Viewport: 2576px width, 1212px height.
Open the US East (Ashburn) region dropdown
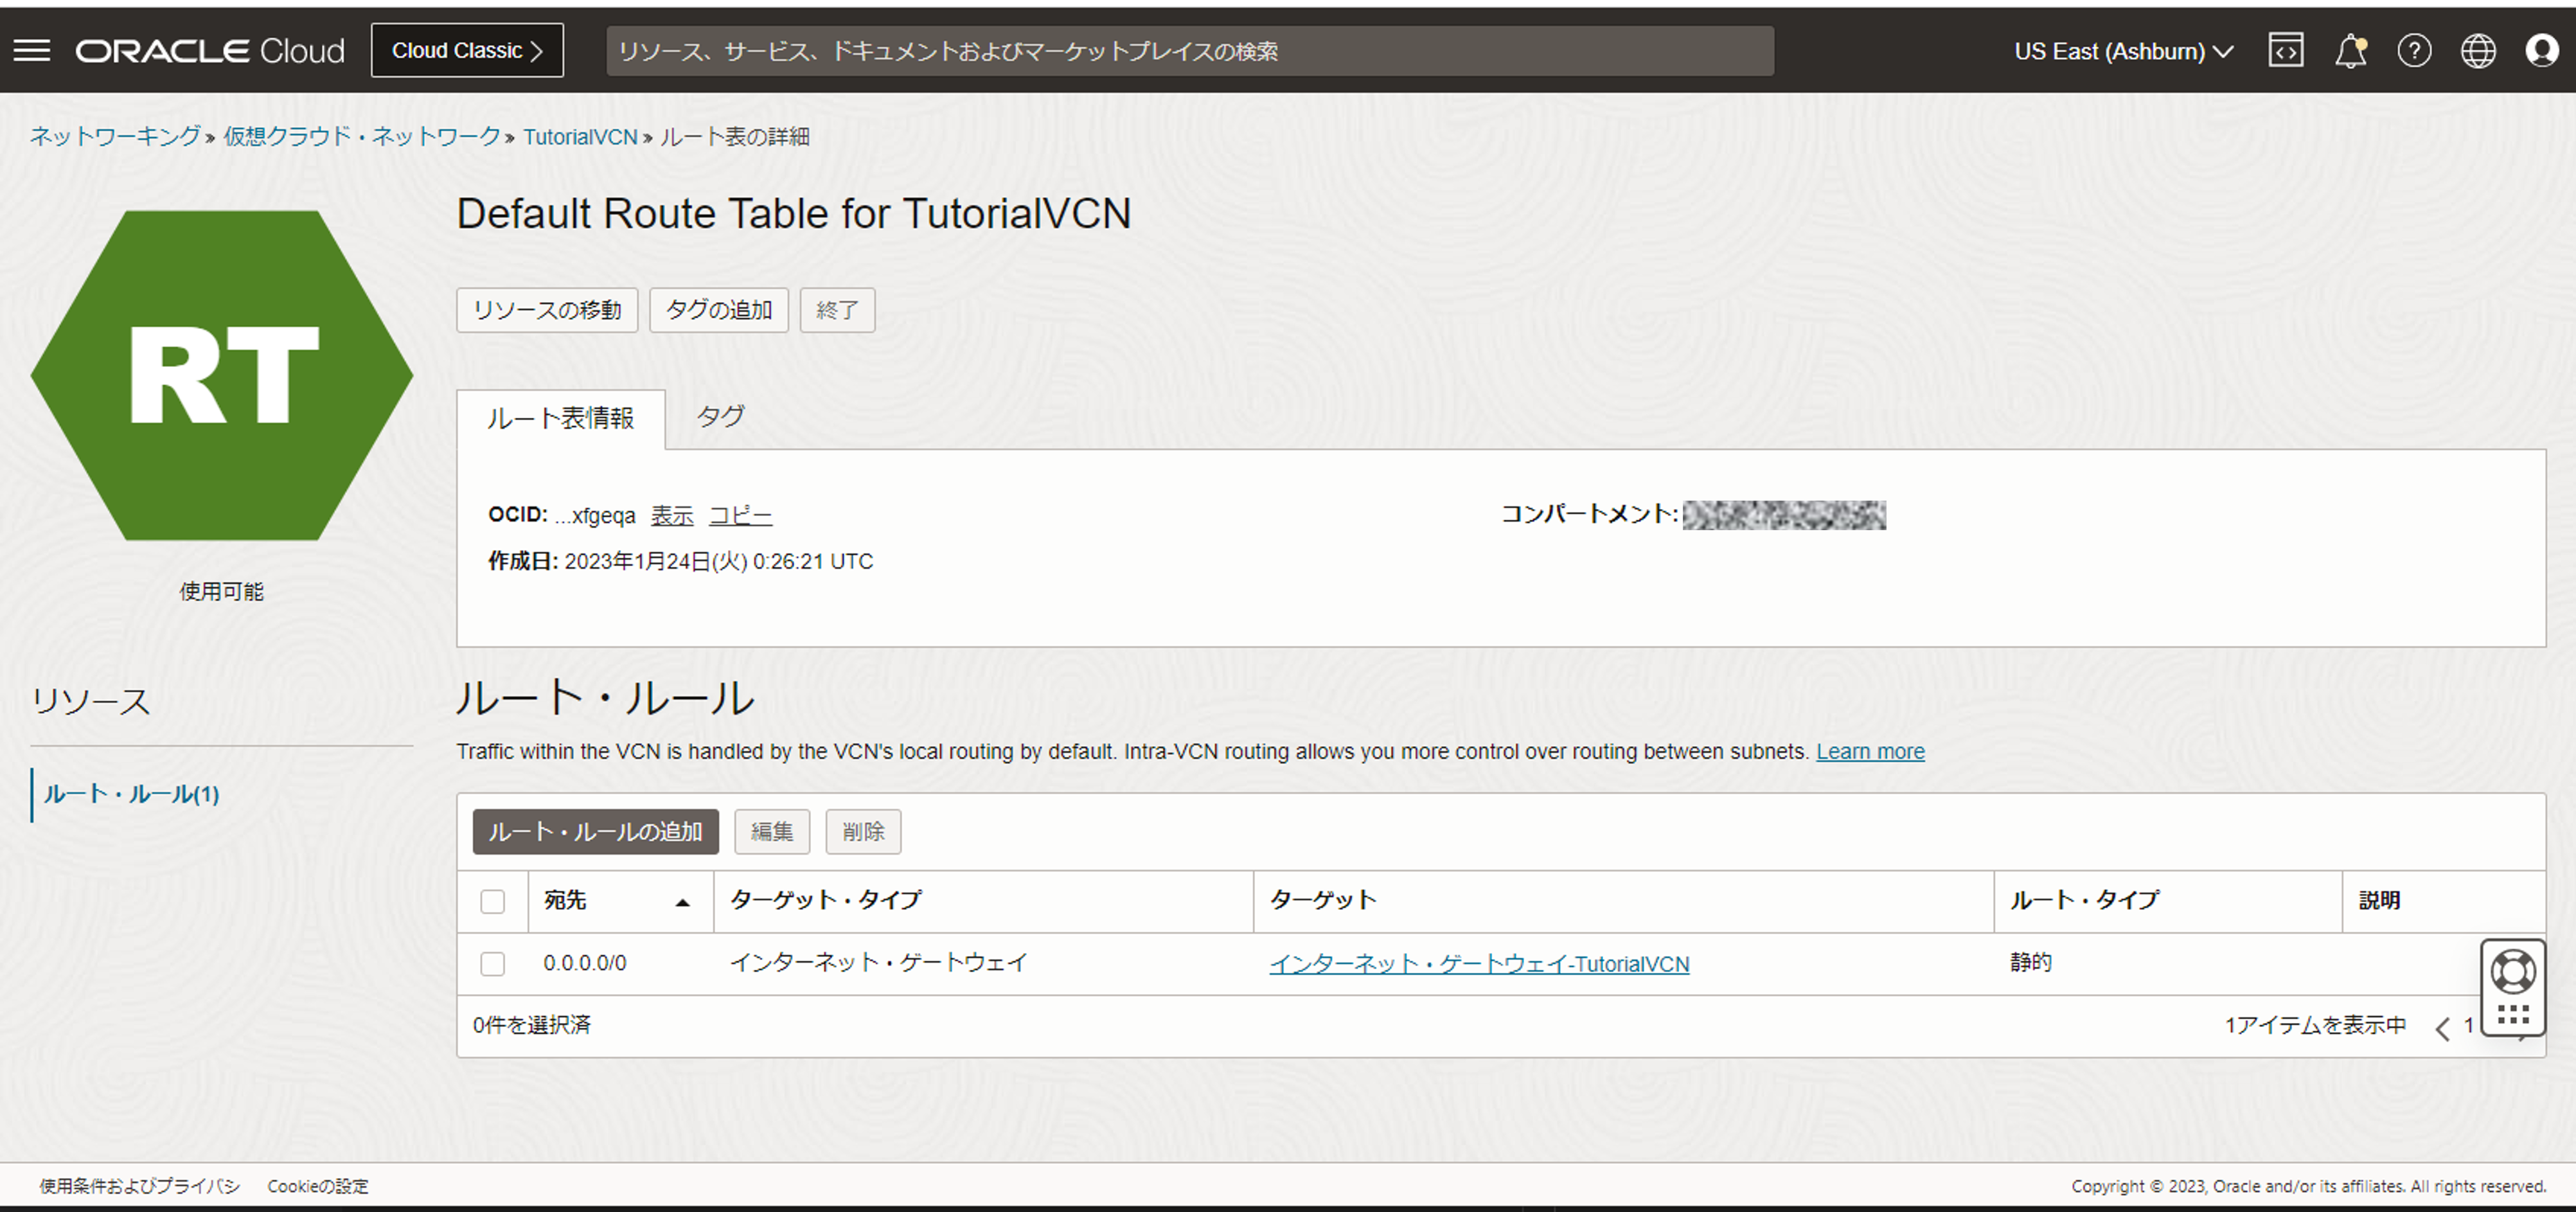click(x=2123, y=51)
